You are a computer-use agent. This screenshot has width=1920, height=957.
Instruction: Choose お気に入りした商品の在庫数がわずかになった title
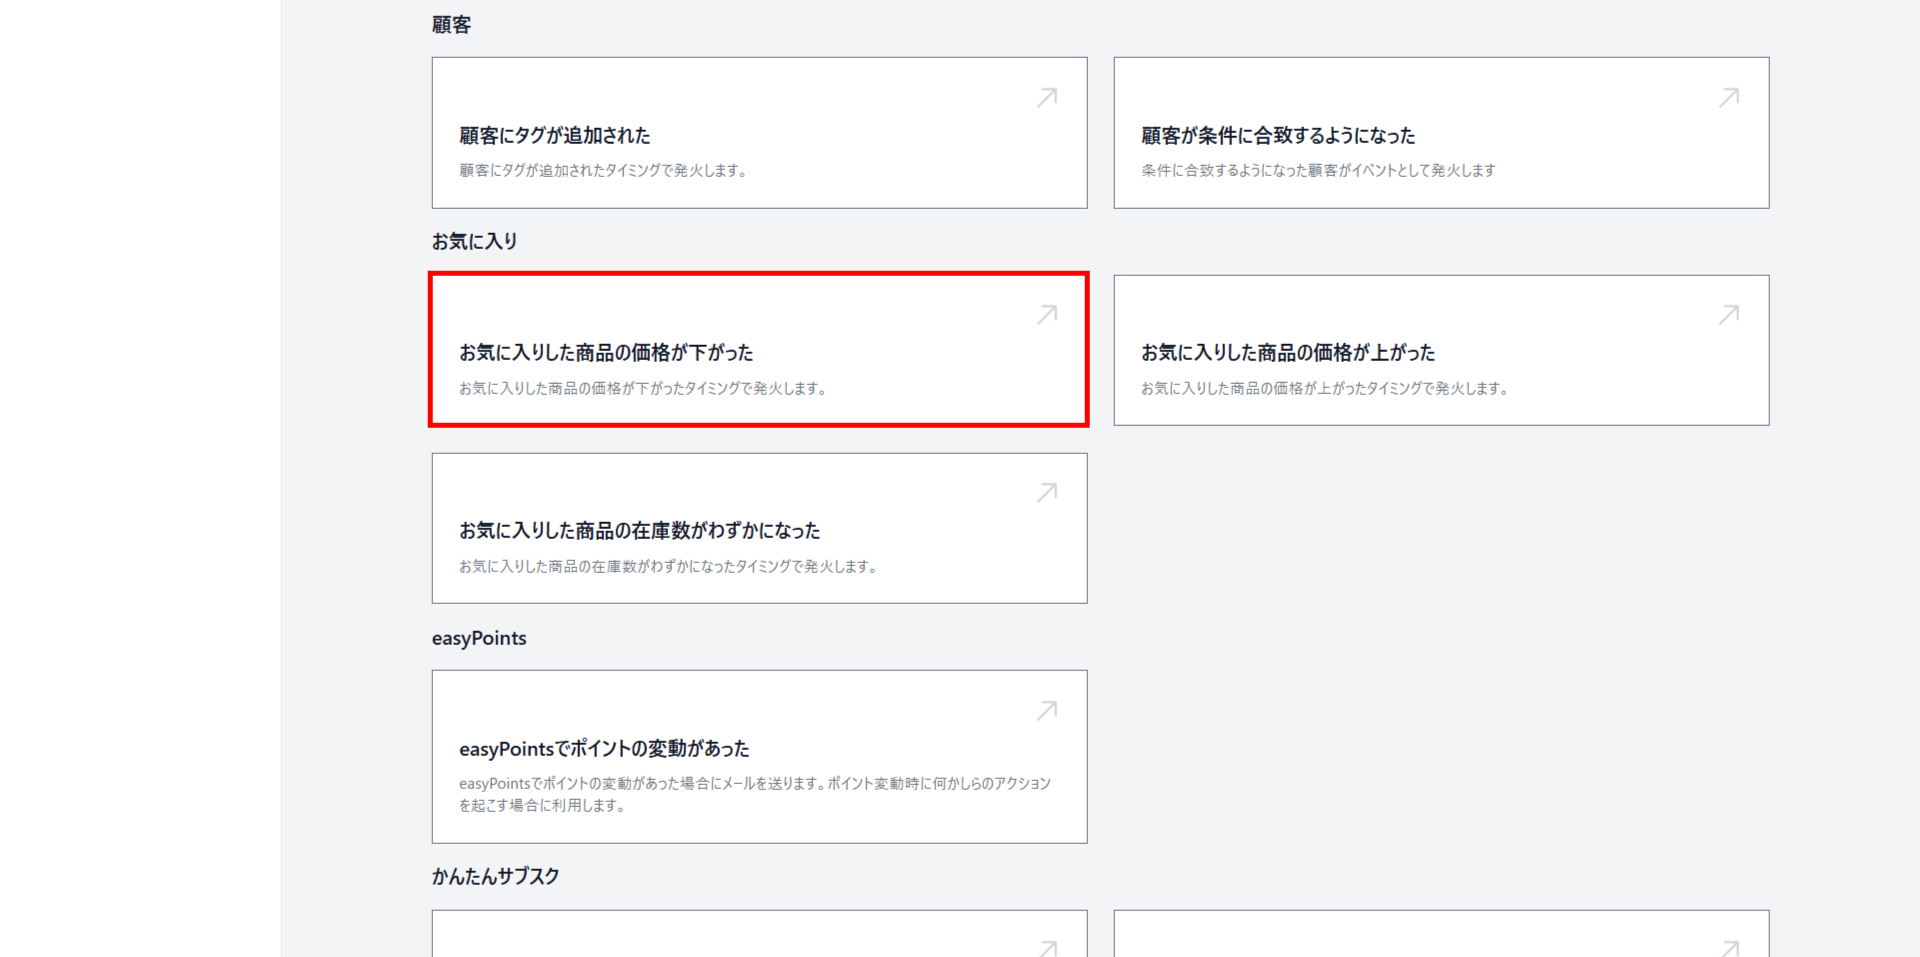pyautogui.click(x=640, y=530)
